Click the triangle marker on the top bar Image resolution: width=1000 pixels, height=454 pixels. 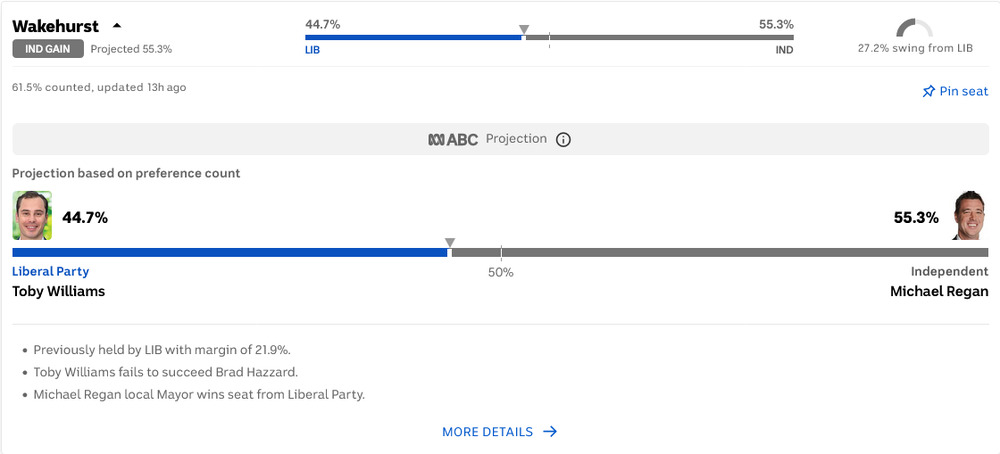pos(524,29)
